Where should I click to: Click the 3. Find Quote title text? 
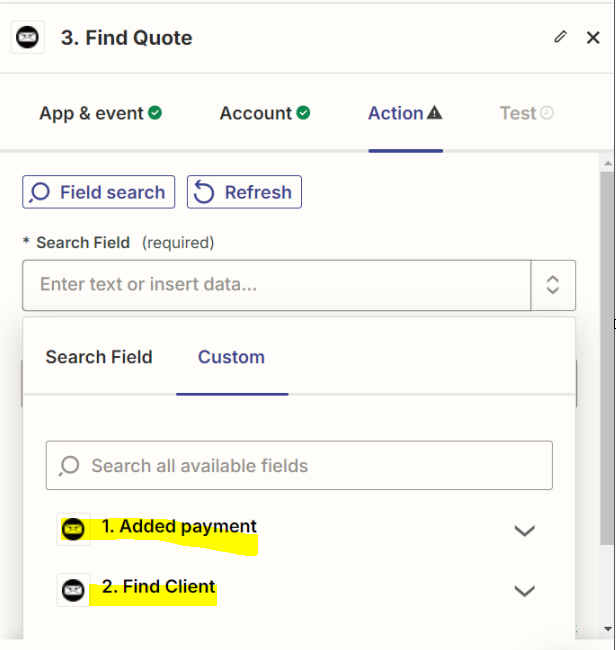click(126, 38)
